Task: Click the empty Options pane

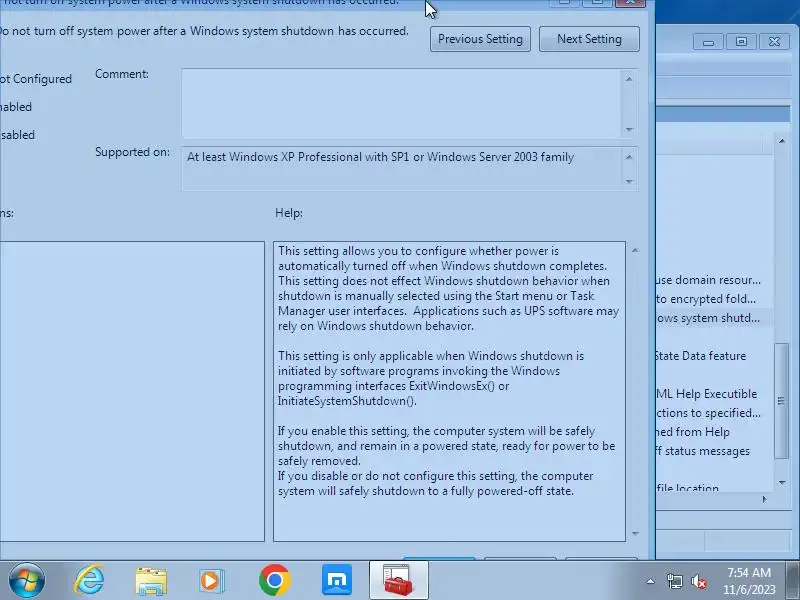Action: pos(132,391)
